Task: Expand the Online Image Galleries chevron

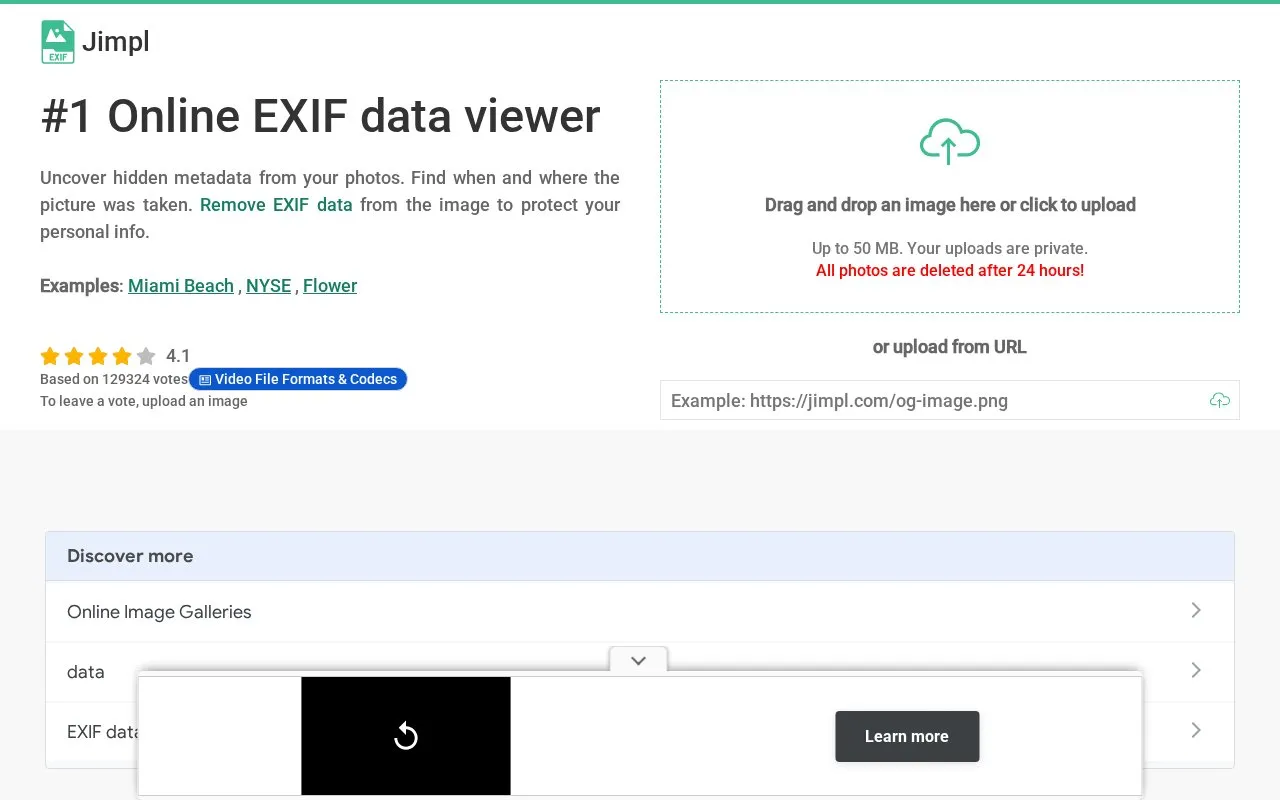Action: pos(1196,610)
